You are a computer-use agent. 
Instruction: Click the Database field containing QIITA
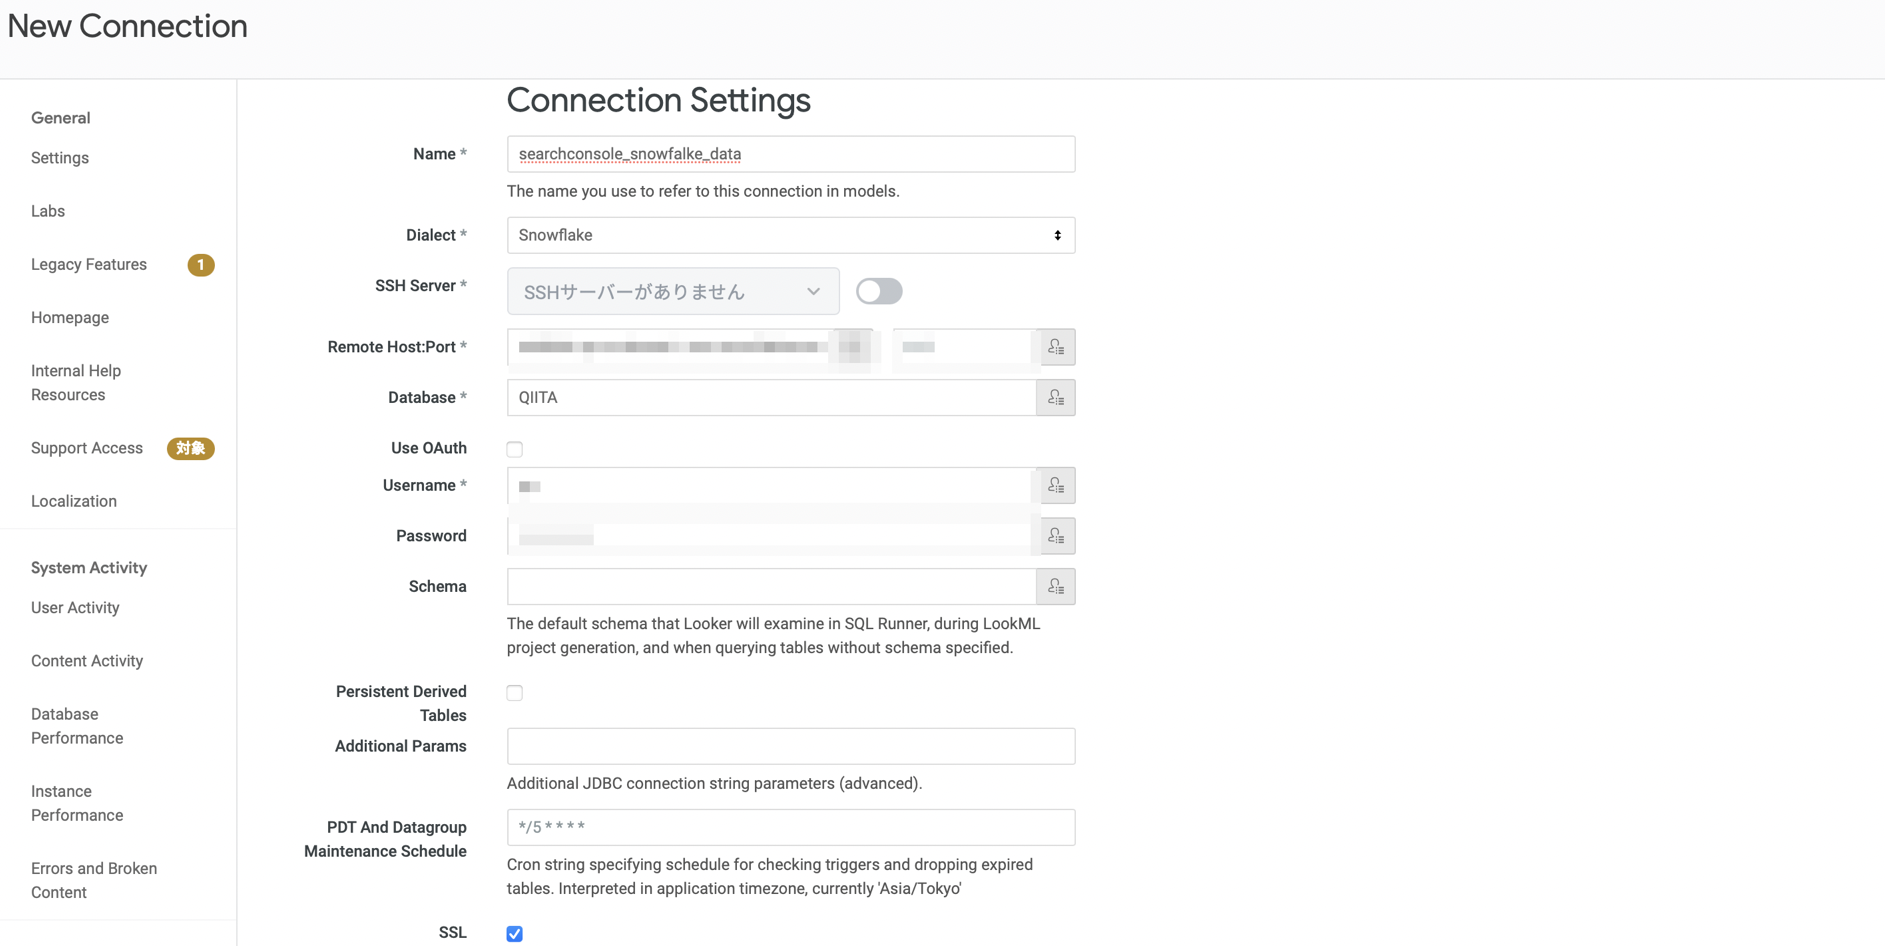[x=772, y=398]
